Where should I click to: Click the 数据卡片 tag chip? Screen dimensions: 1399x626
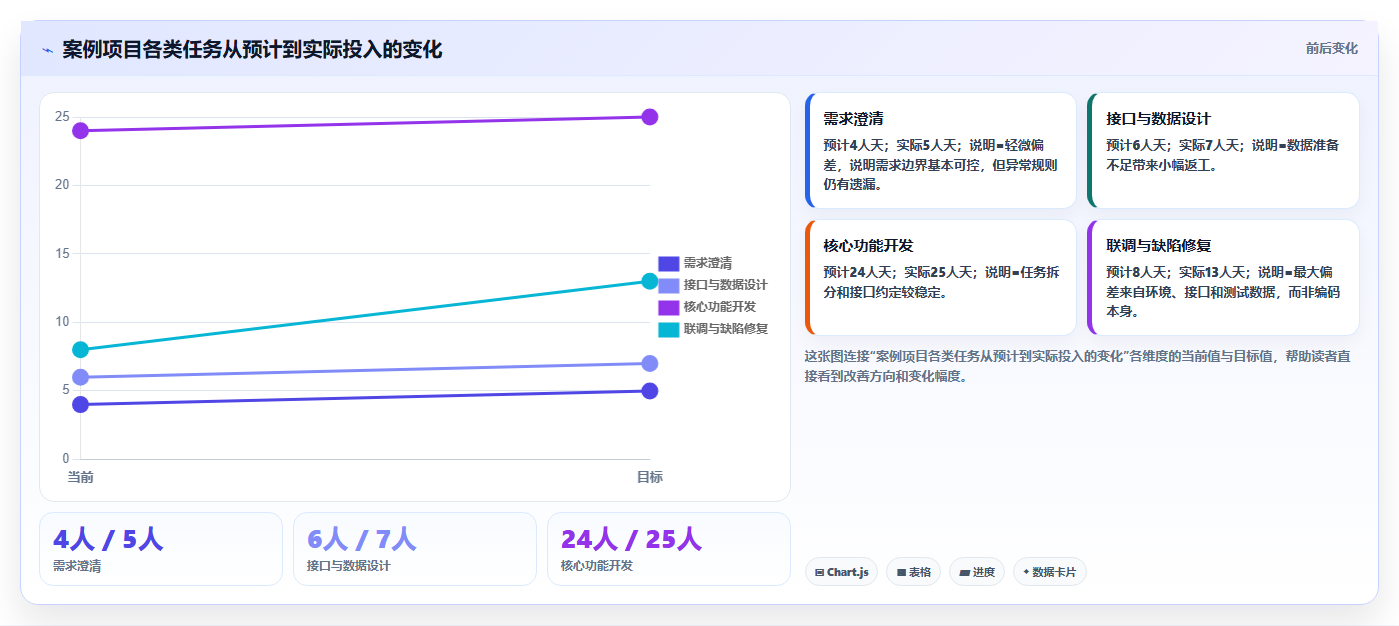(x=1050, y=572)
